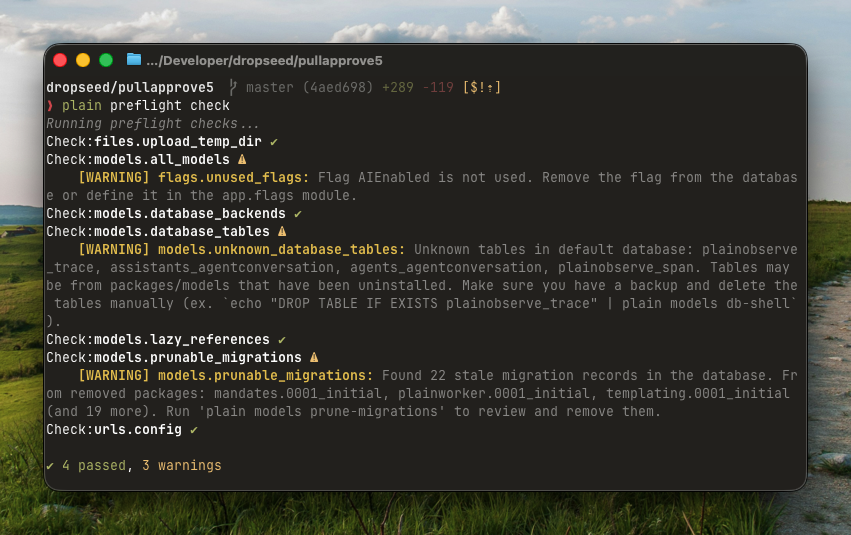Image resolution: width=851 pixels, height=535 pixels.
Task: Click the warning icon after models.prunable_migrations
Action: click(x=314, y=357)
